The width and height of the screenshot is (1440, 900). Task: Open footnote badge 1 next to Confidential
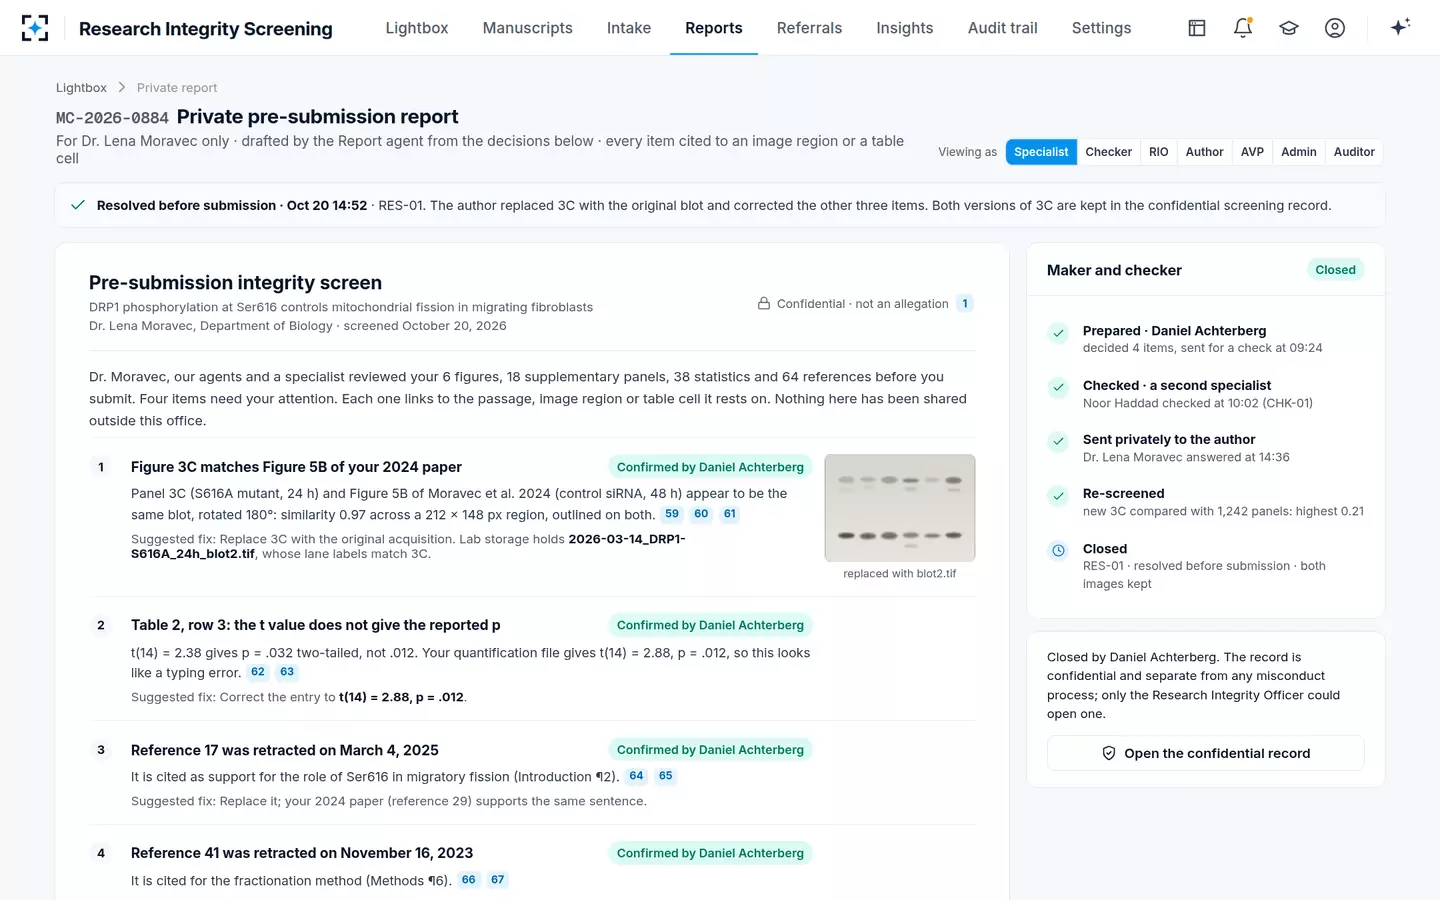click(x=965, y=304)
